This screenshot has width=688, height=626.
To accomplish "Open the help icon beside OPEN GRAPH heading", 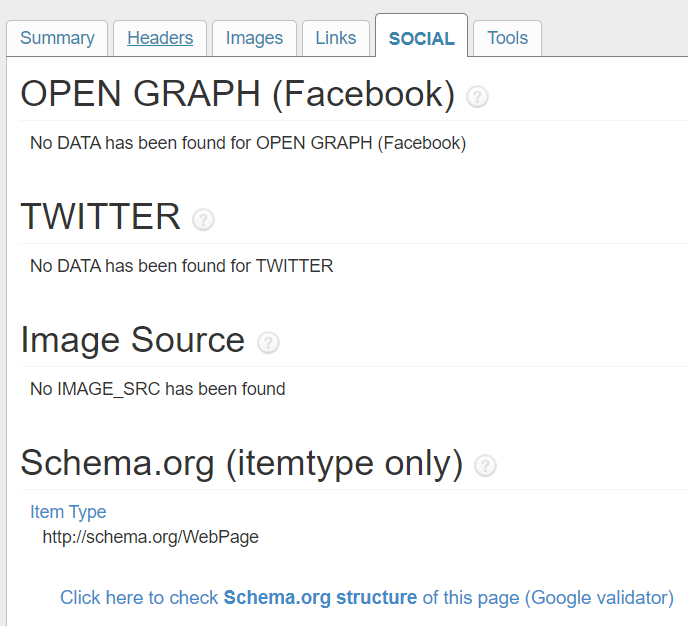I will point(477,97).
